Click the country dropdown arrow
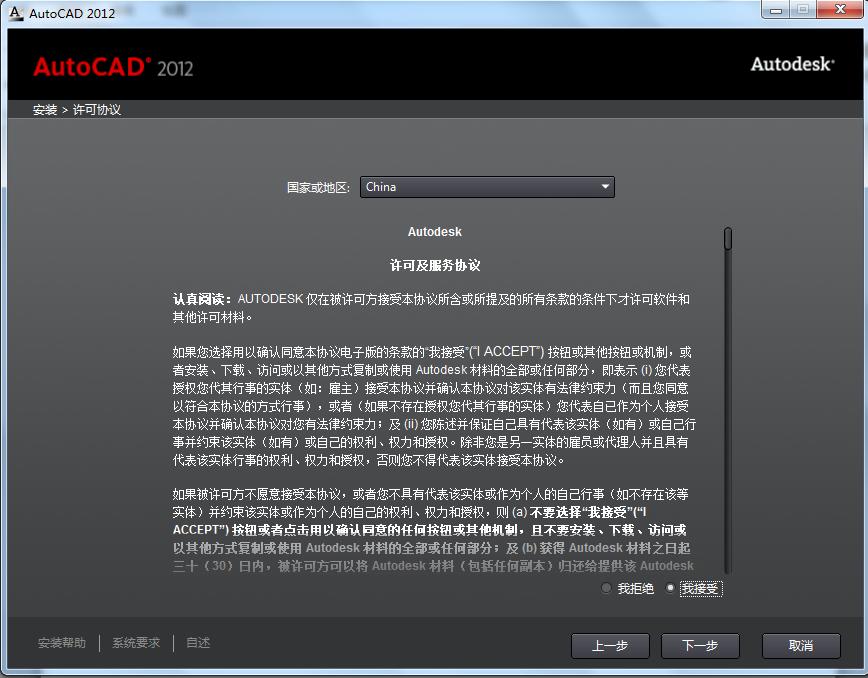This screenshot has width=868, height=678. pyautogui.click(x=605, y=187)
